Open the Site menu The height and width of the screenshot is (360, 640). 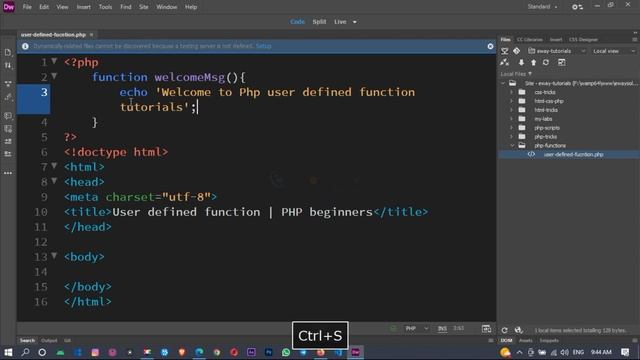(x=144, y=7)
